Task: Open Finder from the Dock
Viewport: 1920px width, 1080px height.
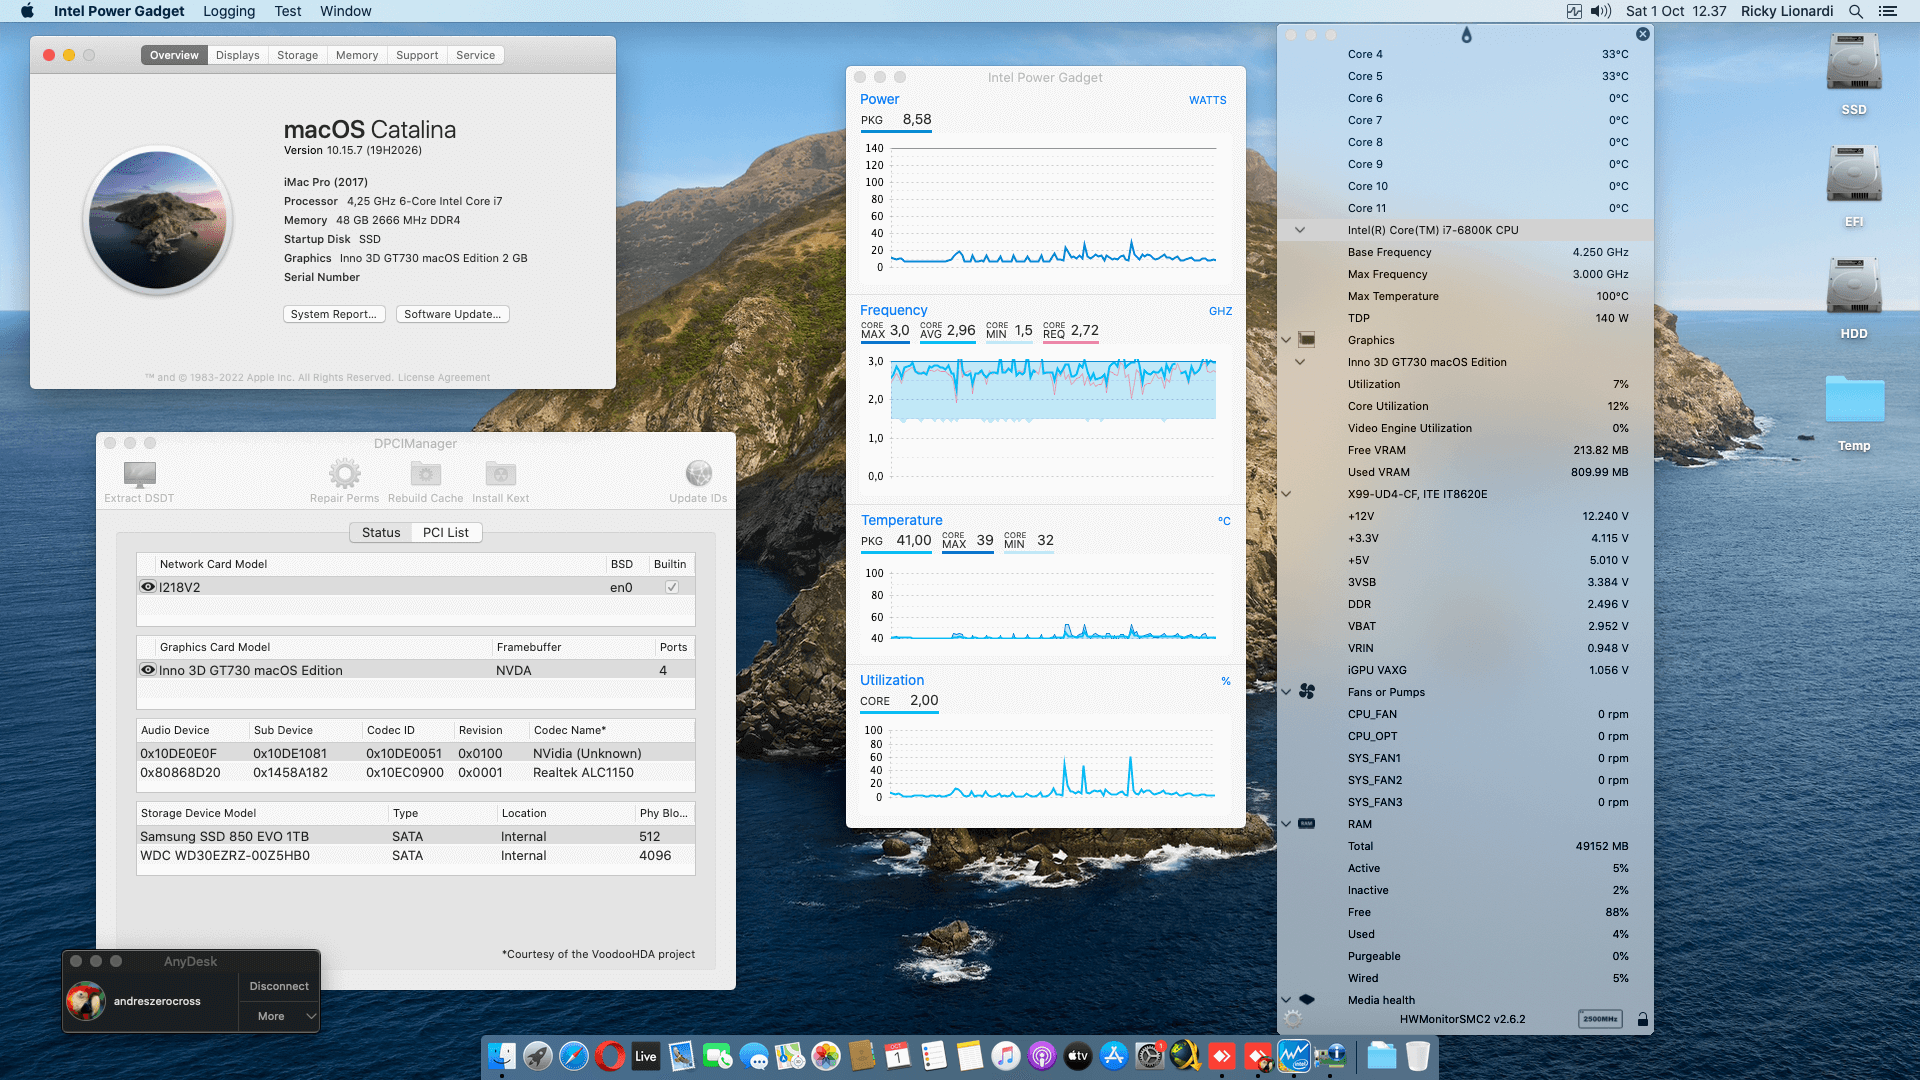Action: pyautogui.click(x=502, y=1056)
